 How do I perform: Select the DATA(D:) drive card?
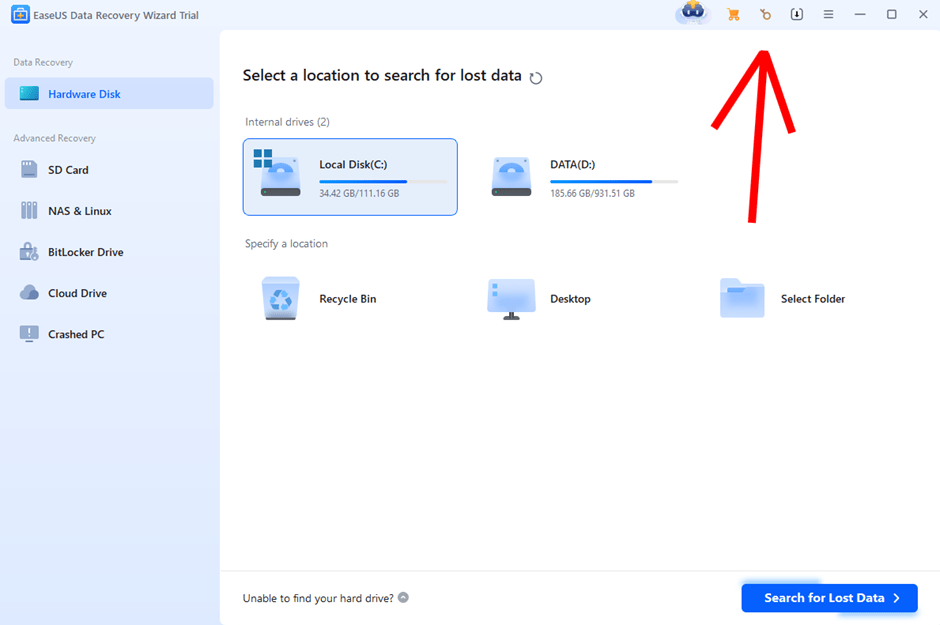click(583, 177)
